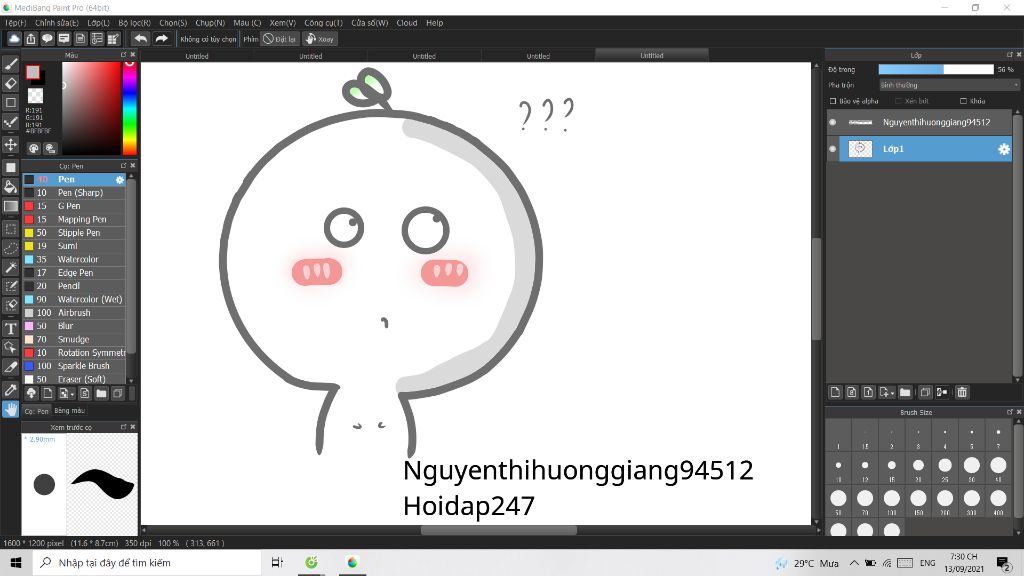Viewport: 1024px width, 576px height.
Task: Select the Smudge brush
Action: [x=74, y=340]
